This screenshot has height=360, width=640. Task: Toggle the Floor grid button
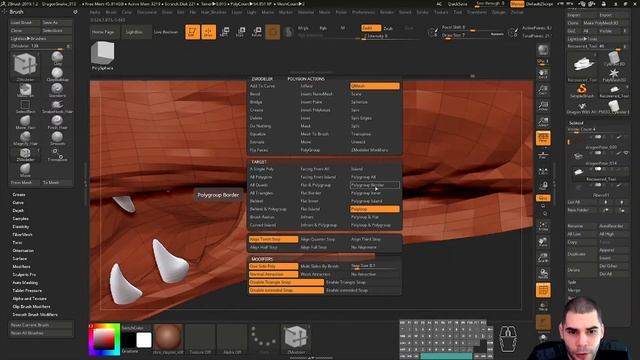tap(543, 156)
